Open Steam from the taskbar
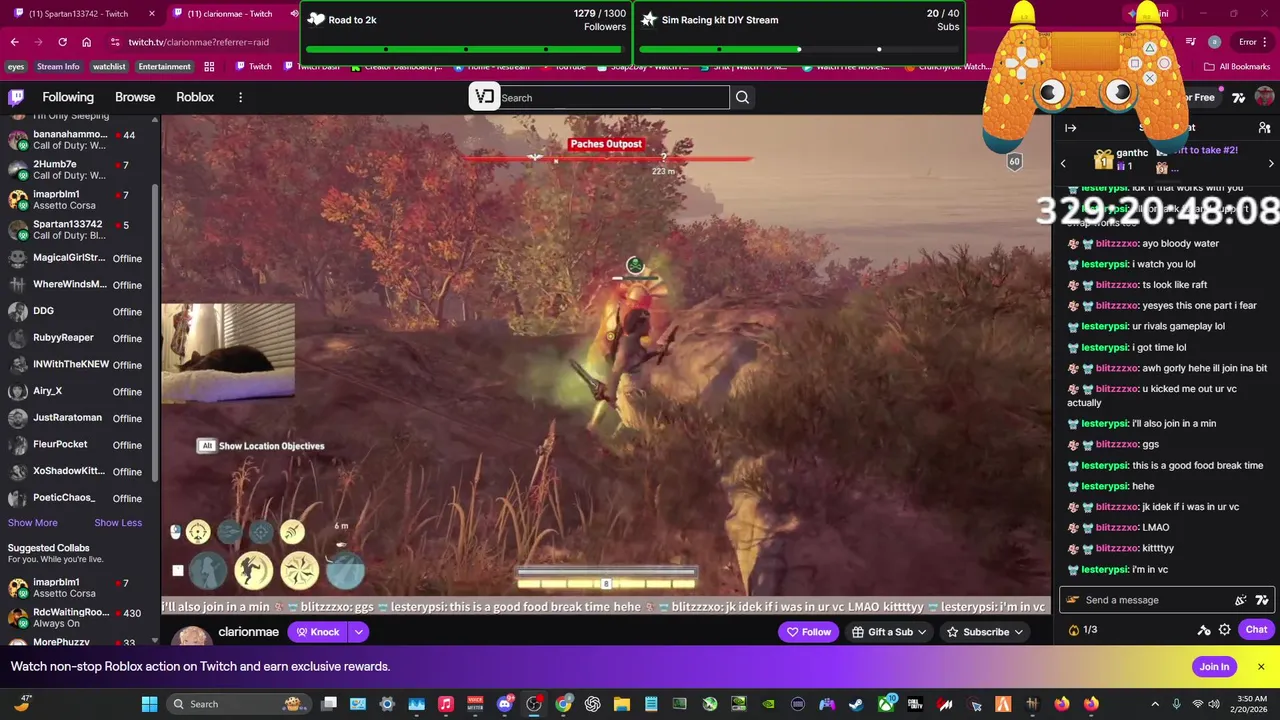1280x720 pixels. click(x=856, y=704)
